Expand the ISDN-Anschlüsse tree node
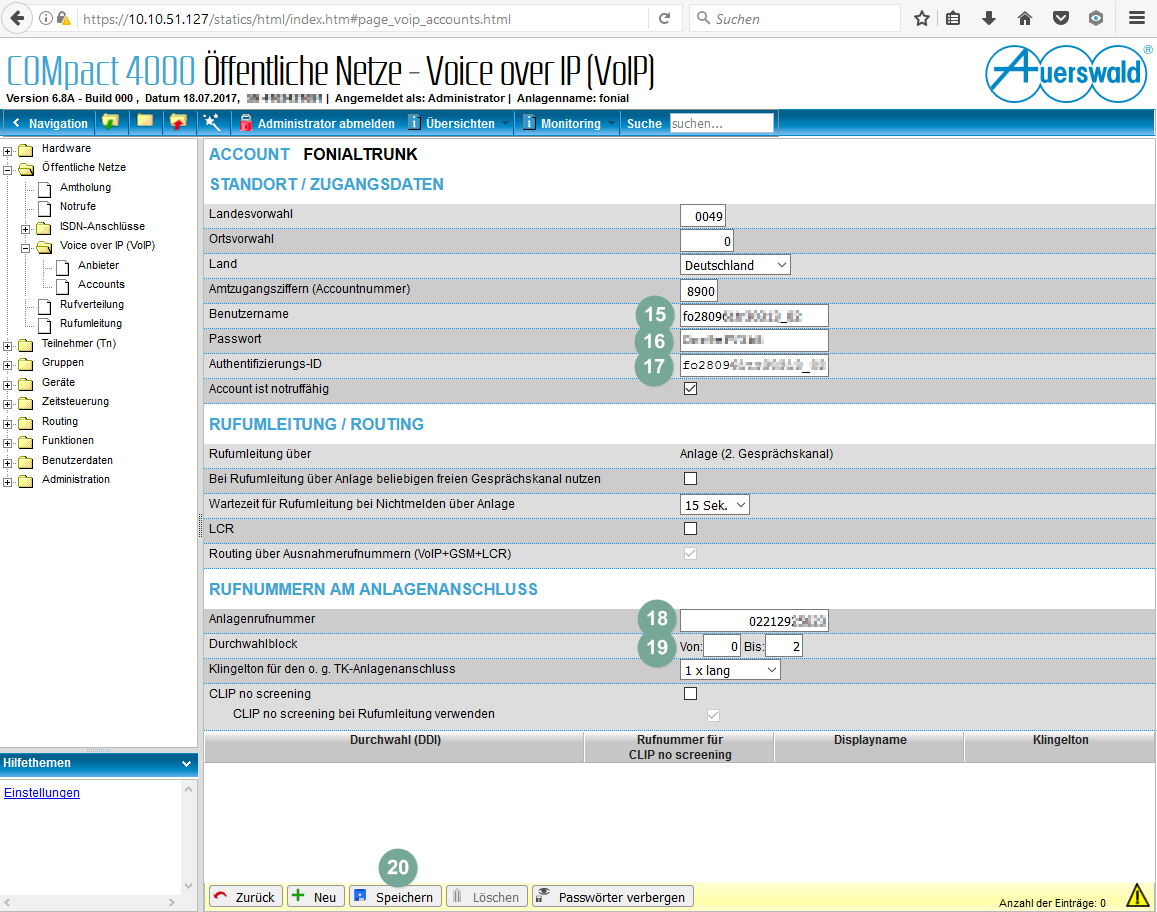 click(x=26, y=229)
